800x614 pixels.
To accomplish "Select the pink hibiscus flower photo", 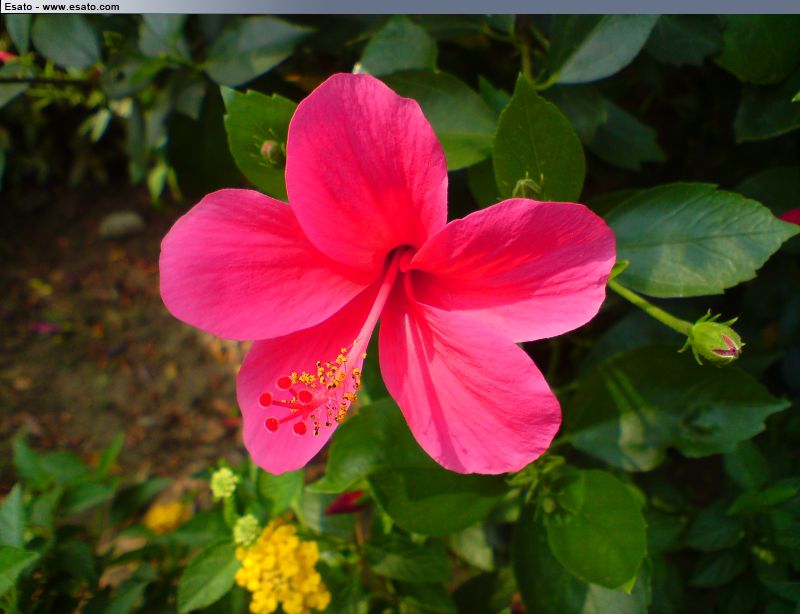I will coord(400,314).
